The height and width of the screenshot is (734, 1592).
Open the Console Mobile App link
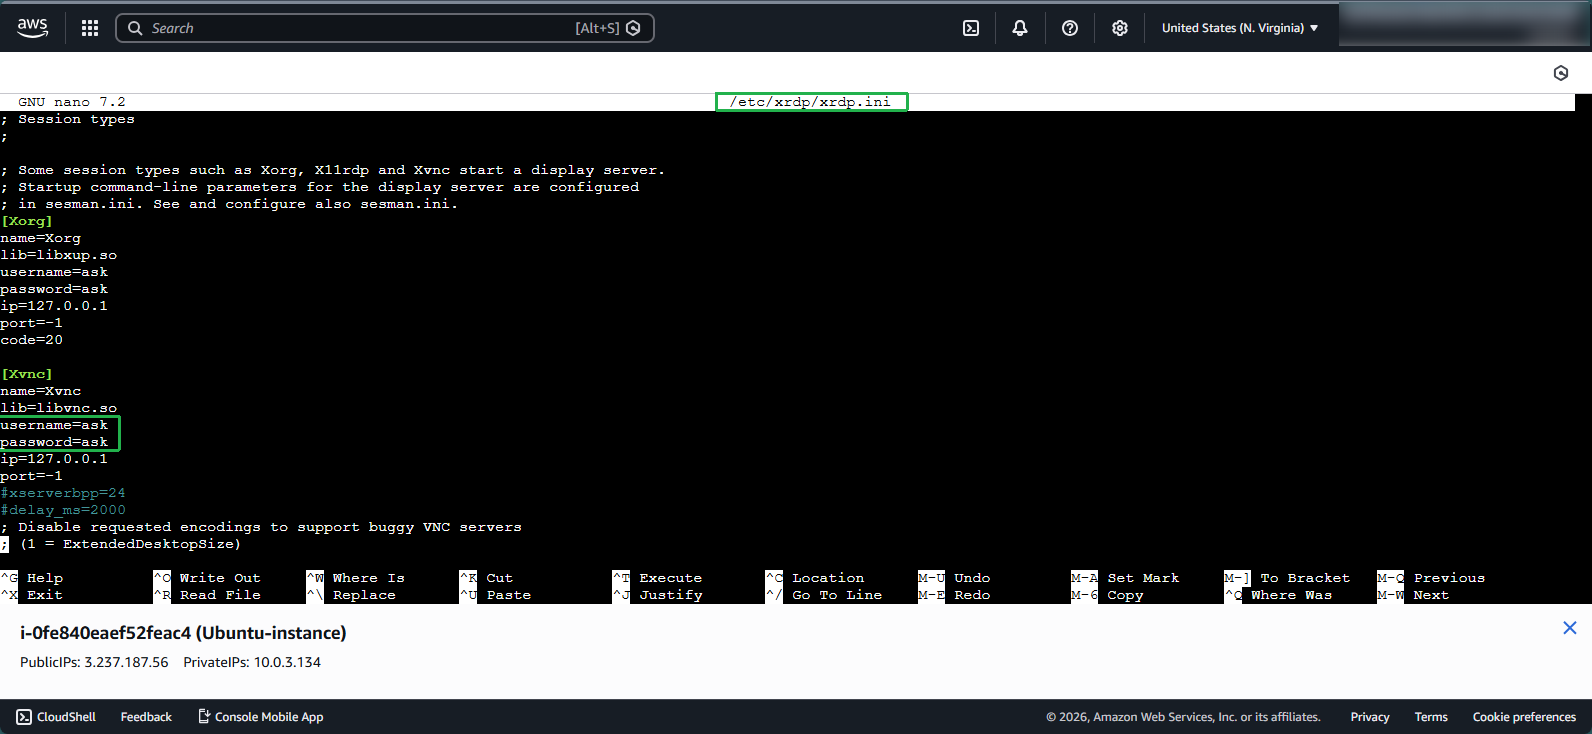(x=260, y=717)
